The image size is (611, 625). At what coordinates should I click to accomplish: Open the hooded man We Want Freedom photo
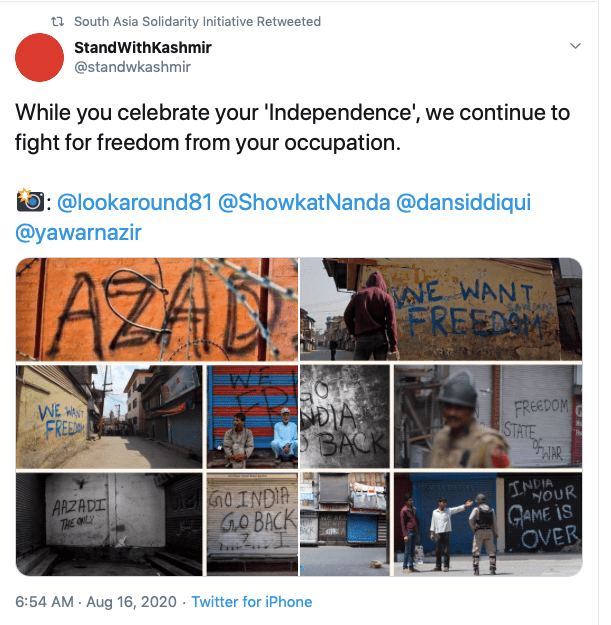coord(441,309)
